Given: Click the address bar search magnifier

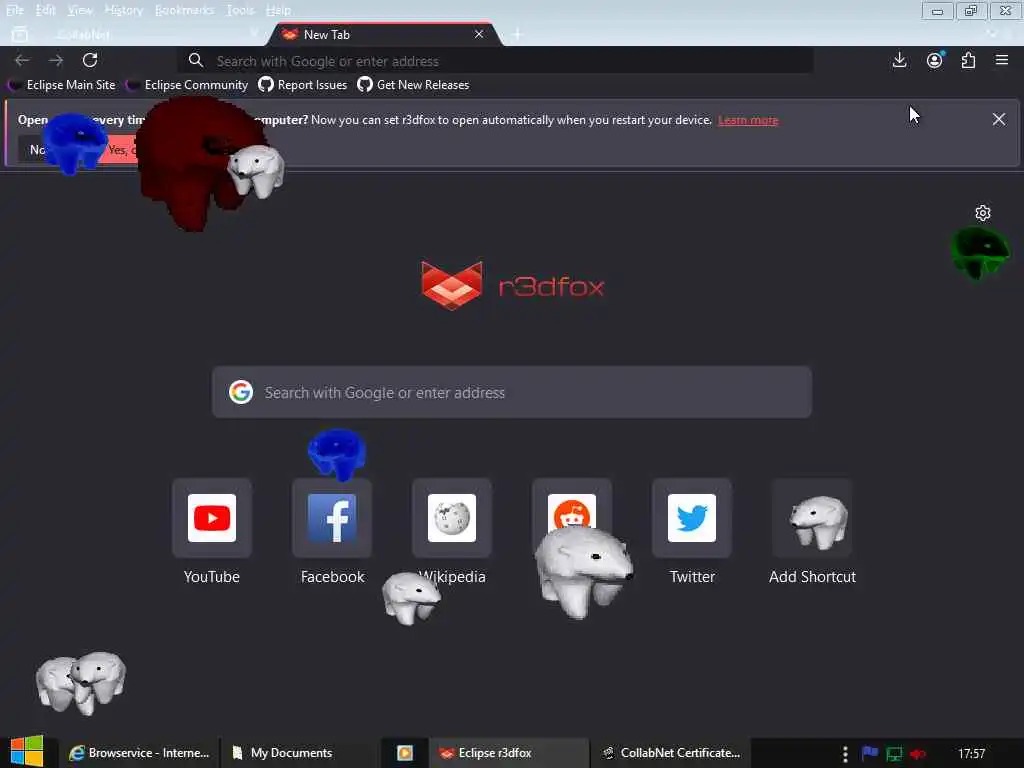Looking at the screenshot, I should tap(195, 61).
